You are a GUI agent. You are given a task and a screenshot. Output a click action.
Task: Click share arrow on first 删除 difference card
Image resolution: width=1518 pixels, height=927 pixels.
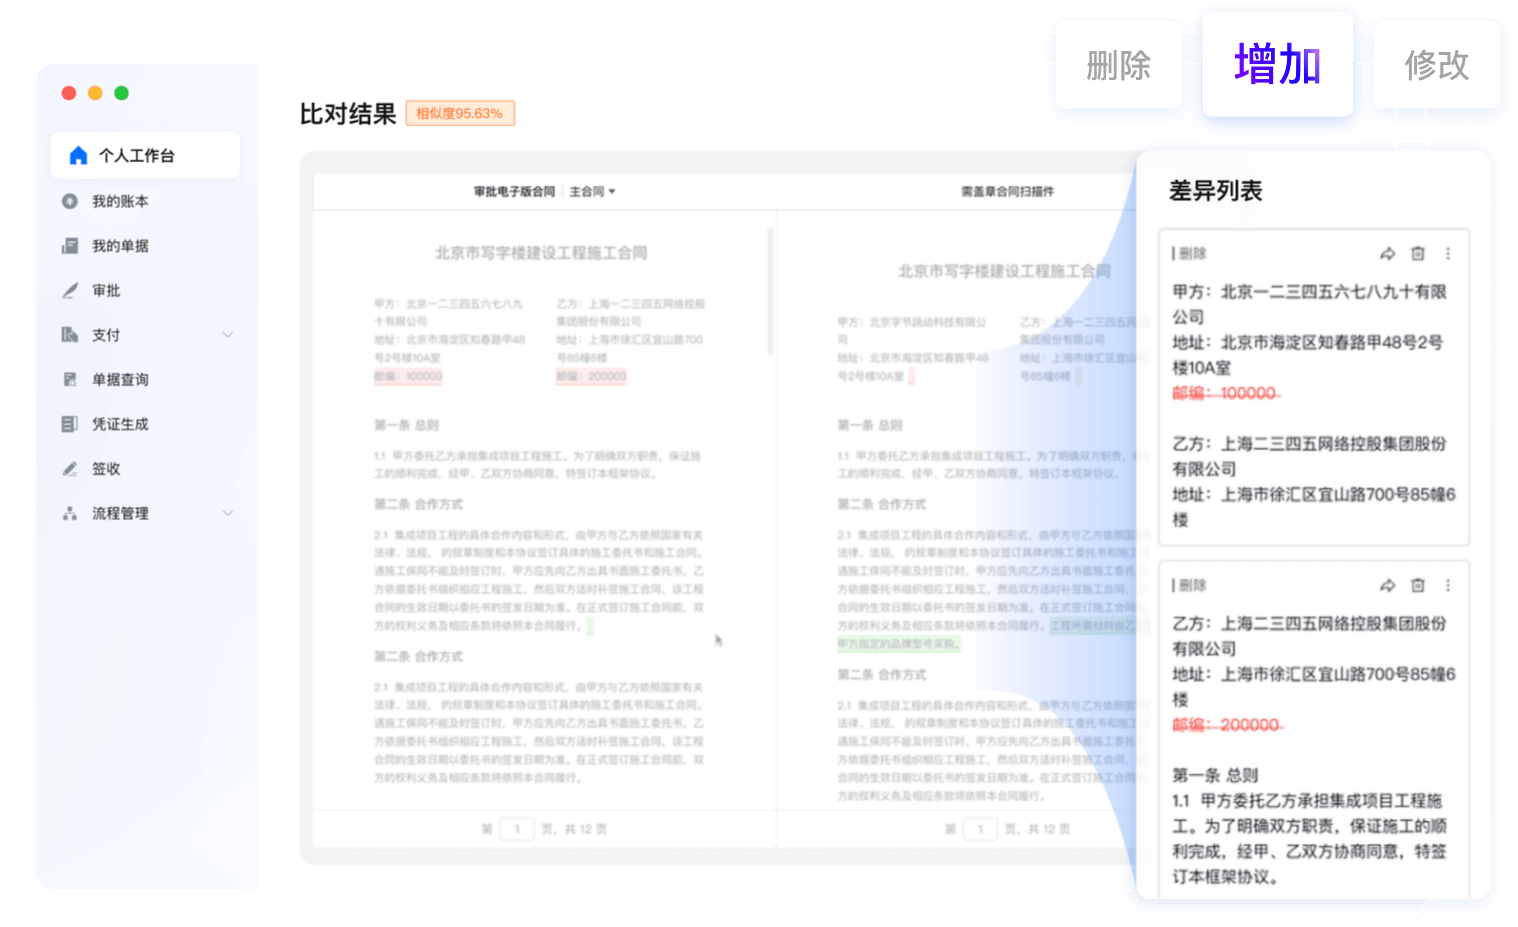1387,254
